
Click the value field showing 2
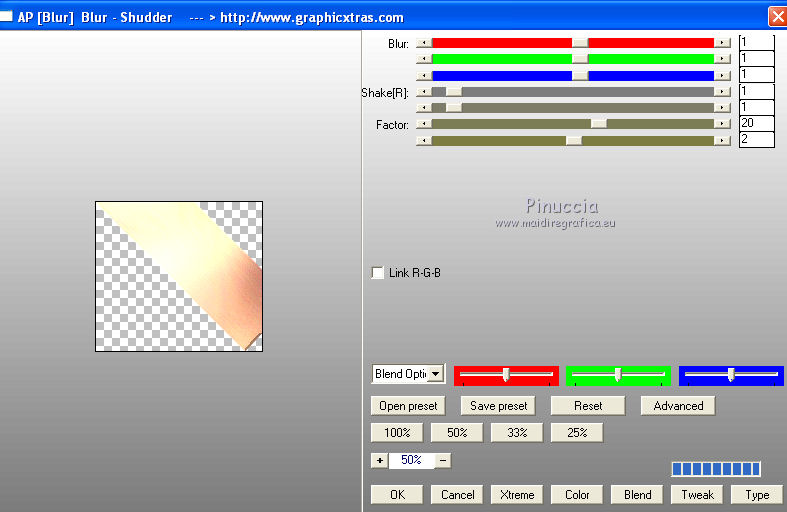pyautogui.click(x=756, y=139)
